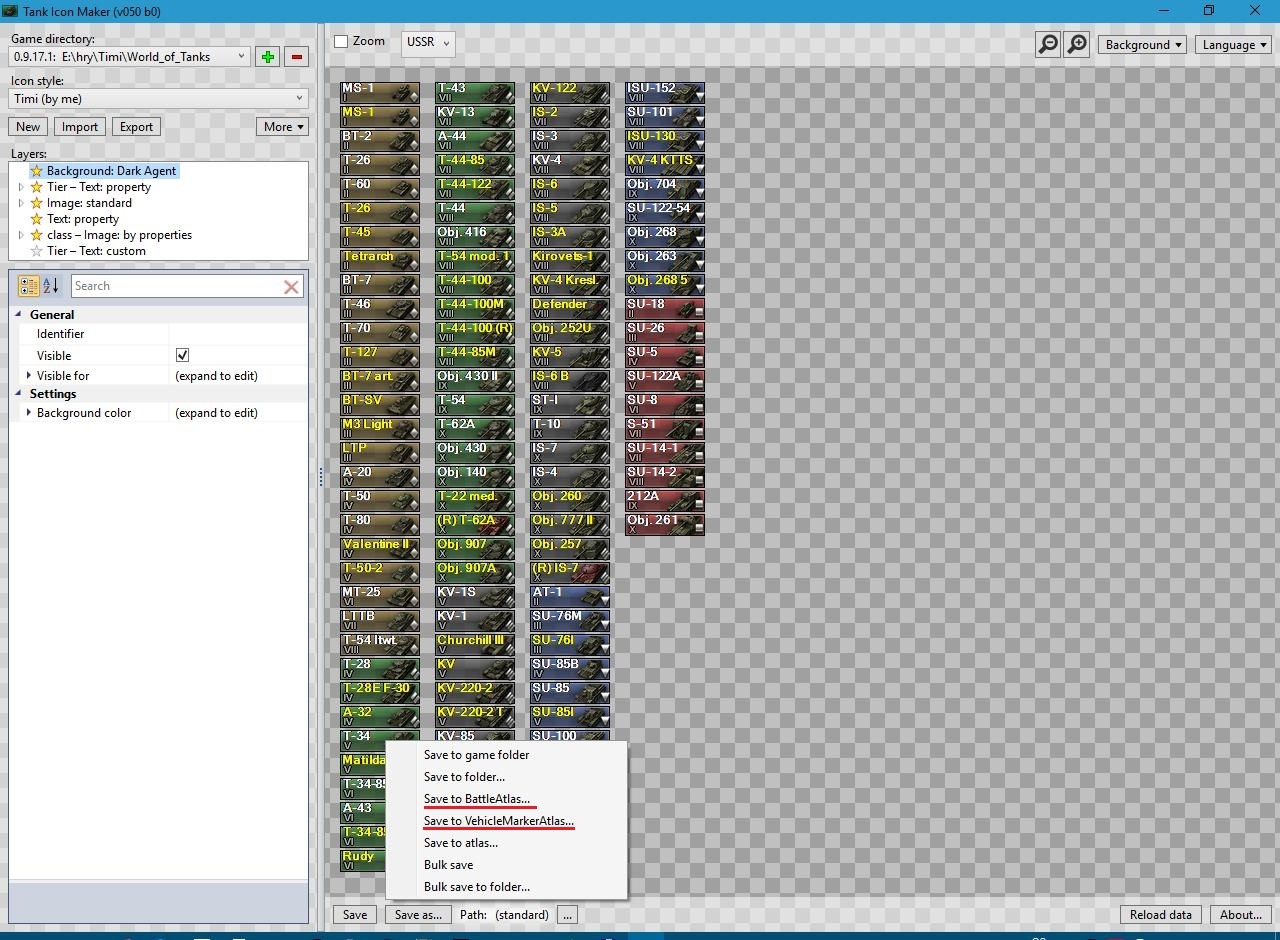Click the zoom out magnifier icon
The height and width of the screenshot is (940, 1280).
(1047, 44)
